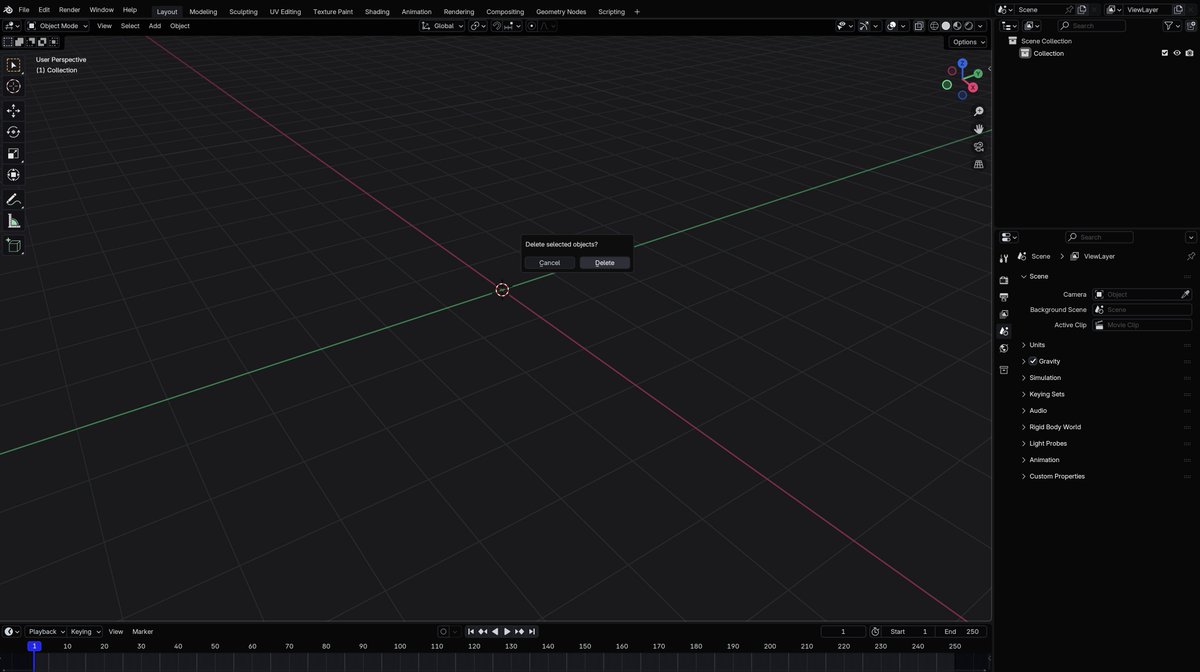Screen dimensions: 1200x672
Task: Jump to the last frame
Action: pyautogui.click(x=532, y=632)
